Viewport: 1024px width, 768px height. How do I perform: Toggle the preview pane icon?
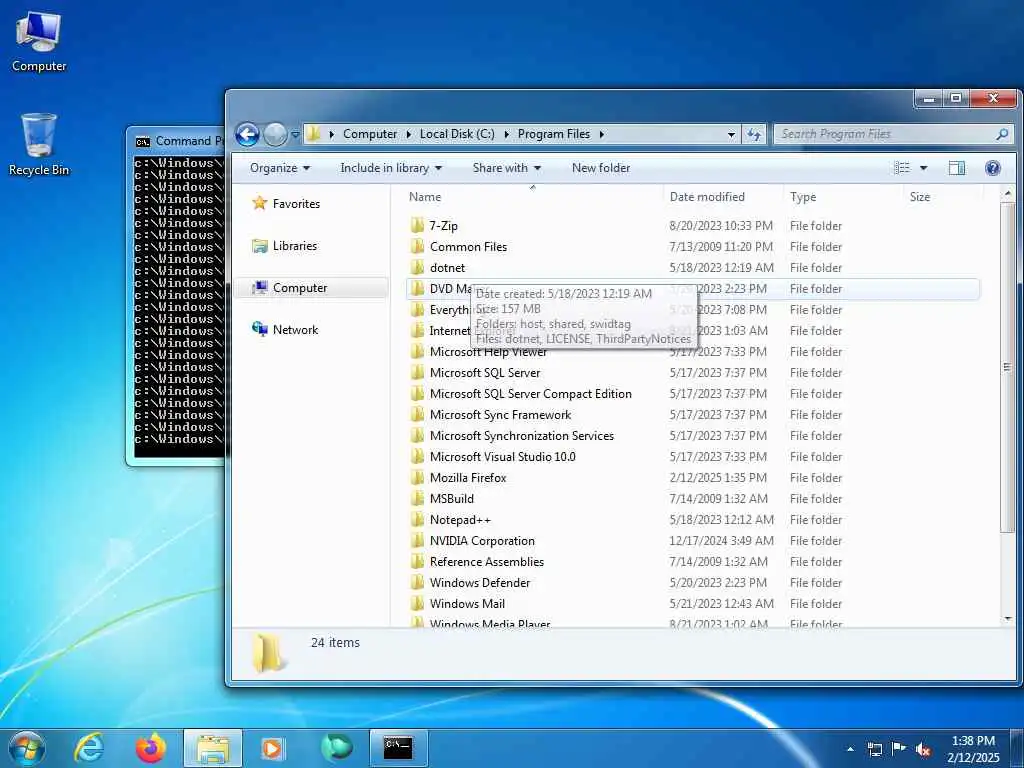point(957,168)
